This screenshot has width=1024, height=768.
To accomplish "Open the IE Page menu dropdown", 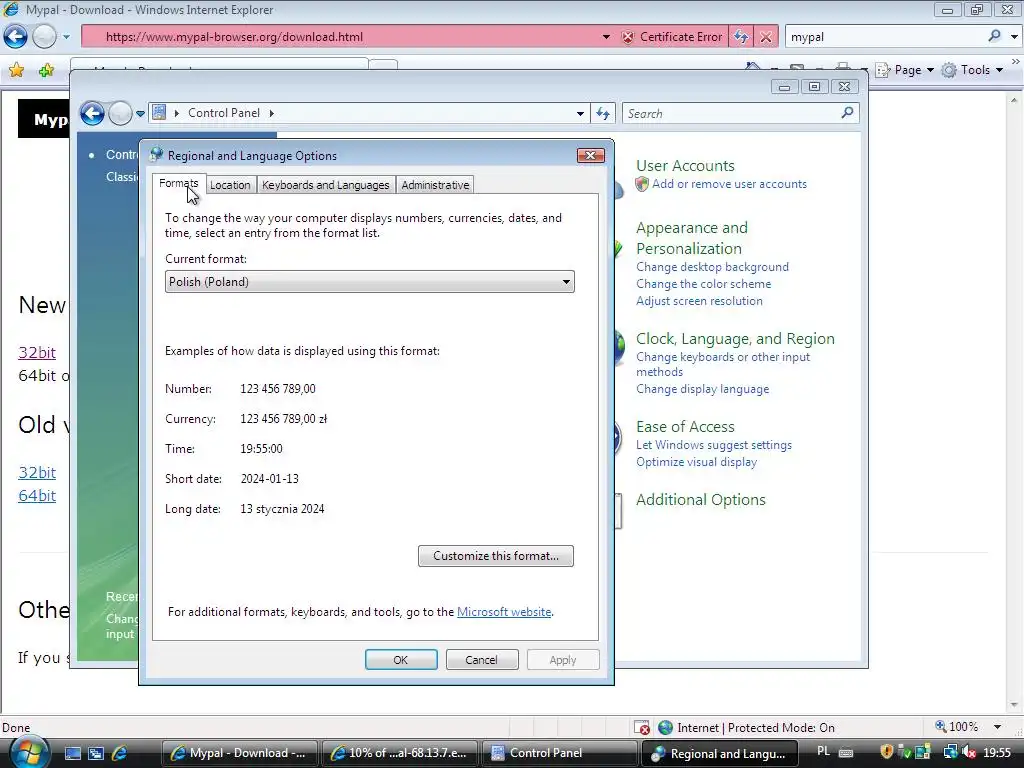I will pyautogui.click(x=930, y=70).
